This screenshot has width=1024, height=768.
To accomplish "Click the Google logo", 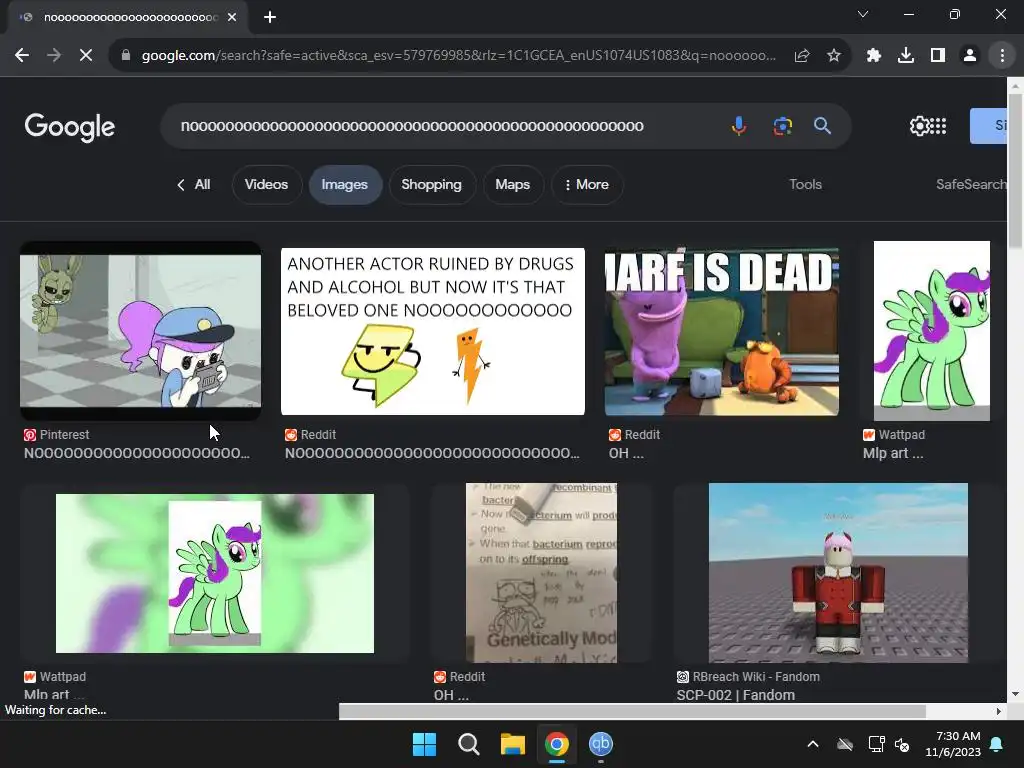I will [69, 127].
